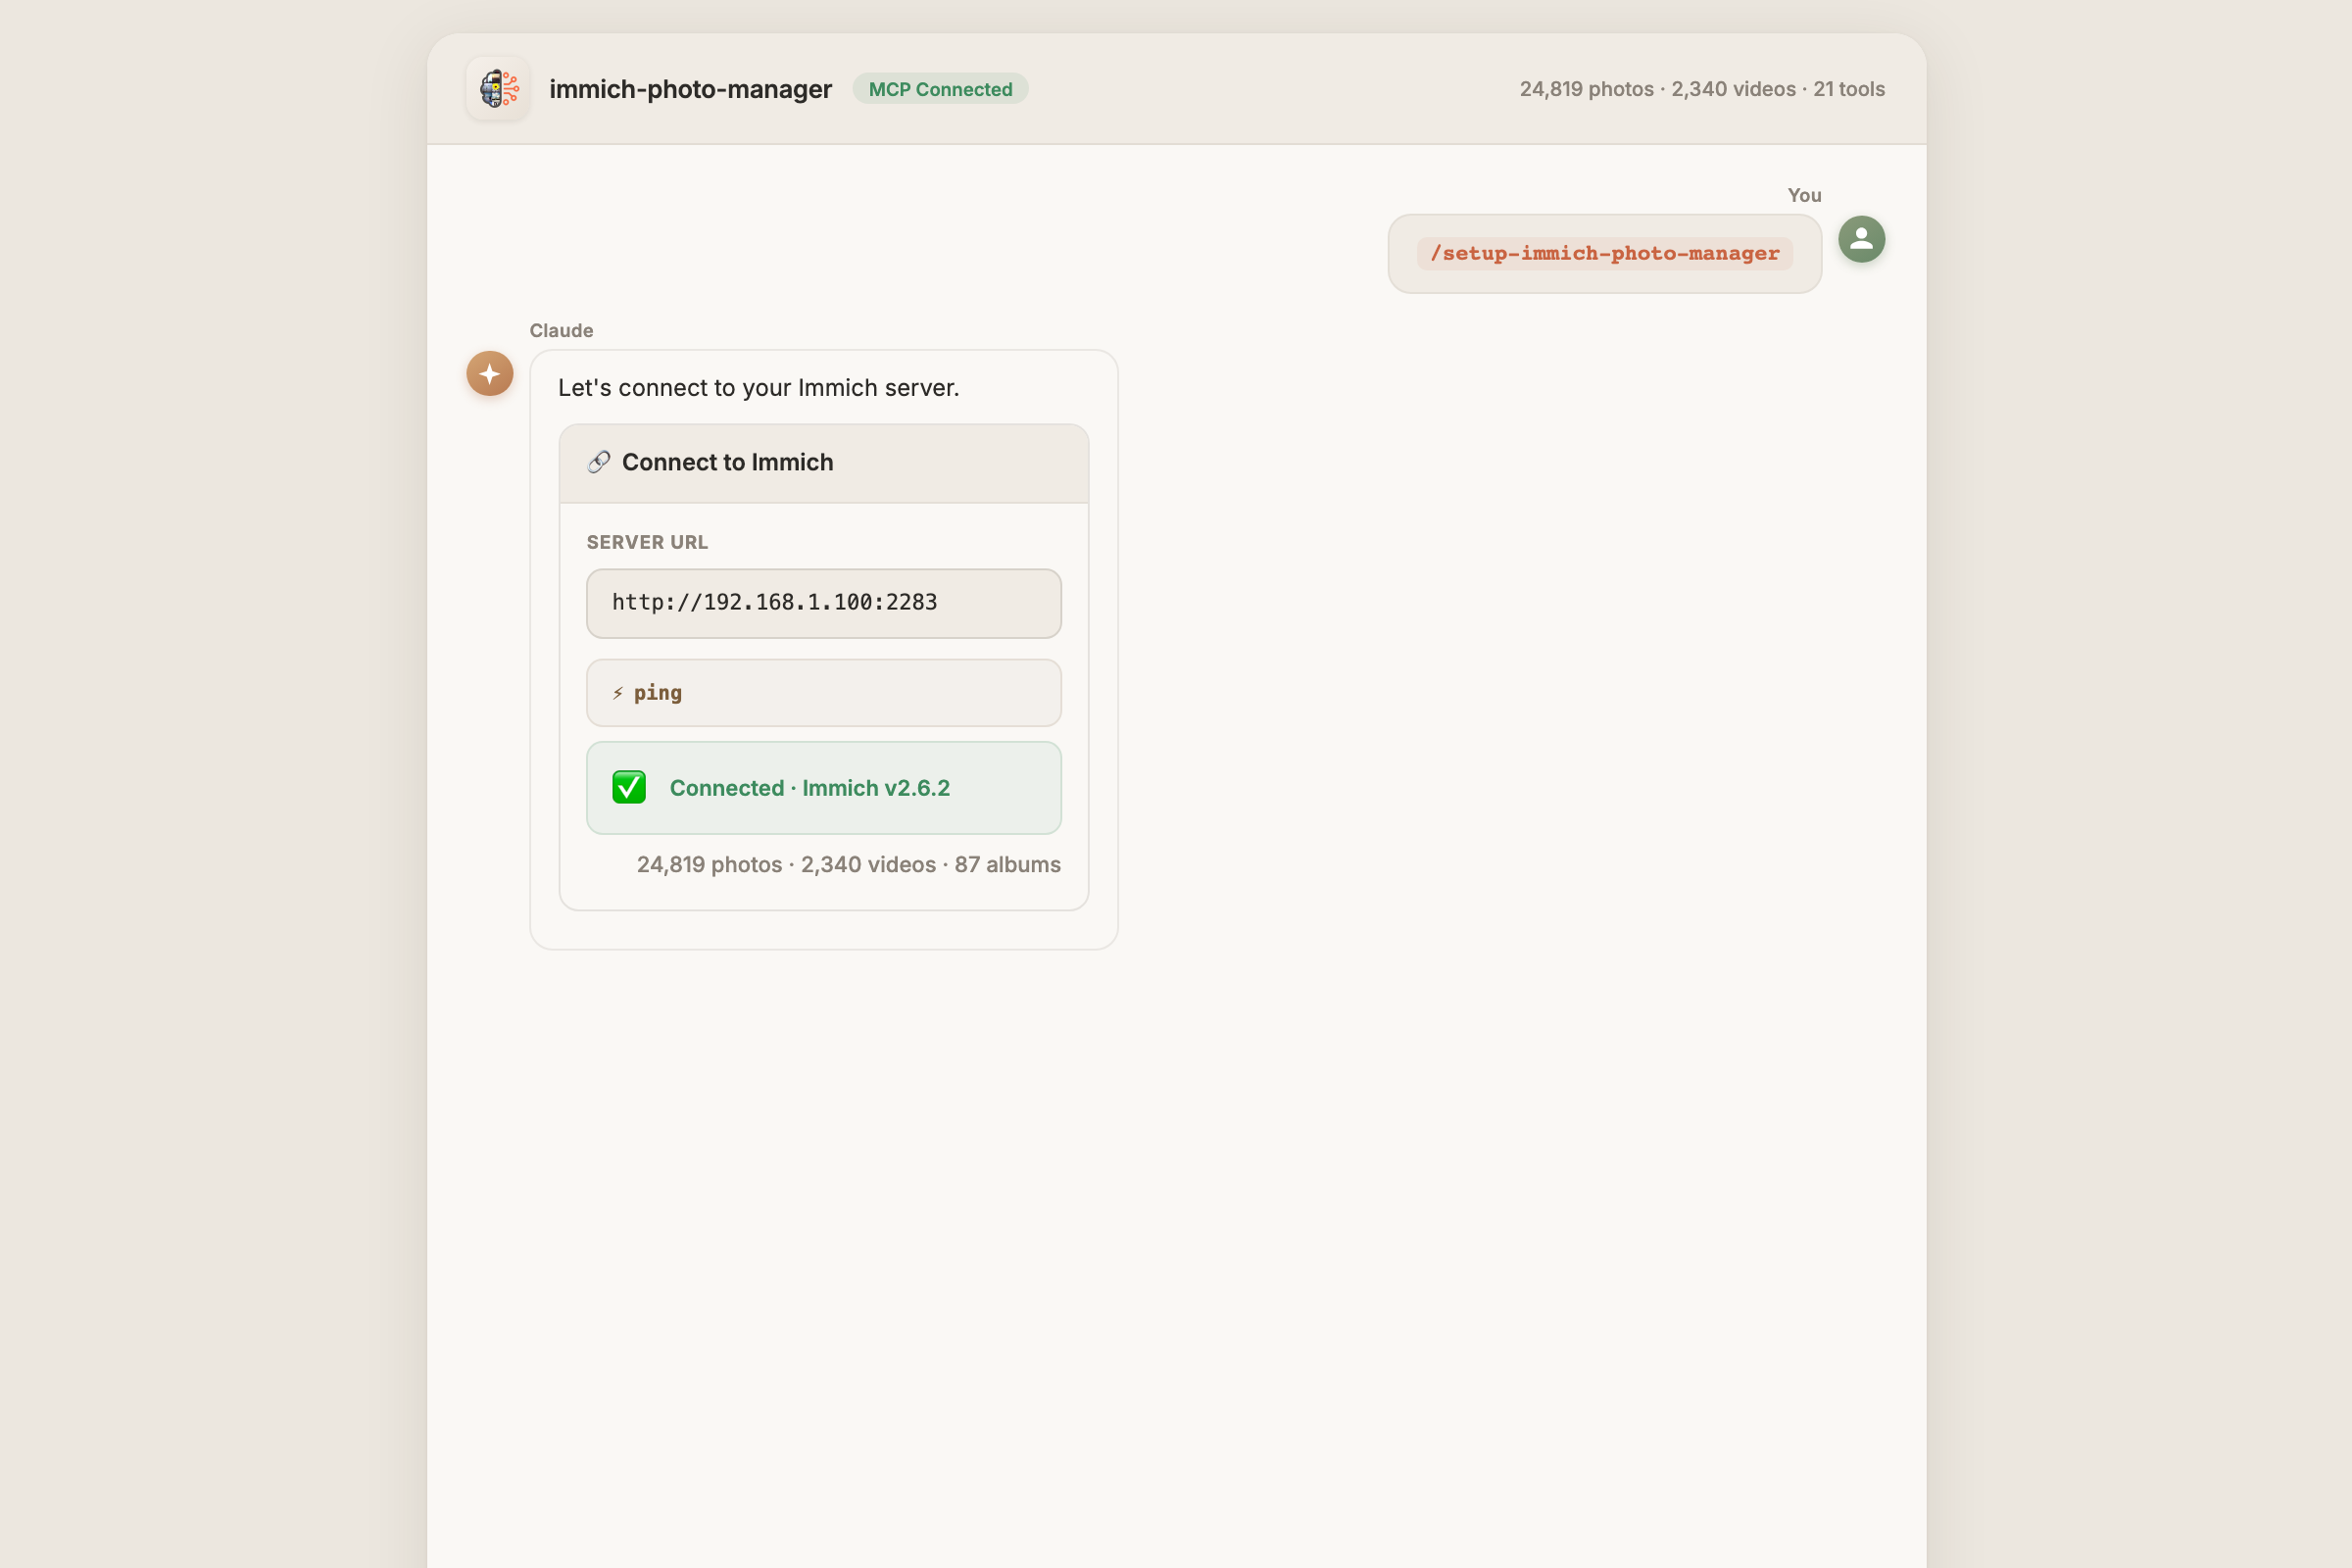Screen dimensions: 2352x1568
Task: Click the You sender name label
Action: click(1803, 195)
